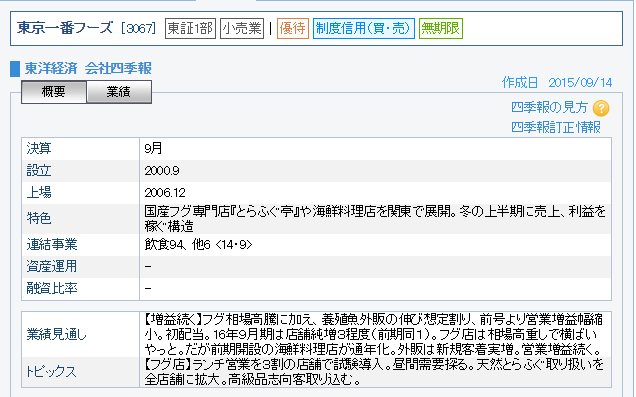
Task: Click the 飲食94、他6 value
Action: [198, 245]
